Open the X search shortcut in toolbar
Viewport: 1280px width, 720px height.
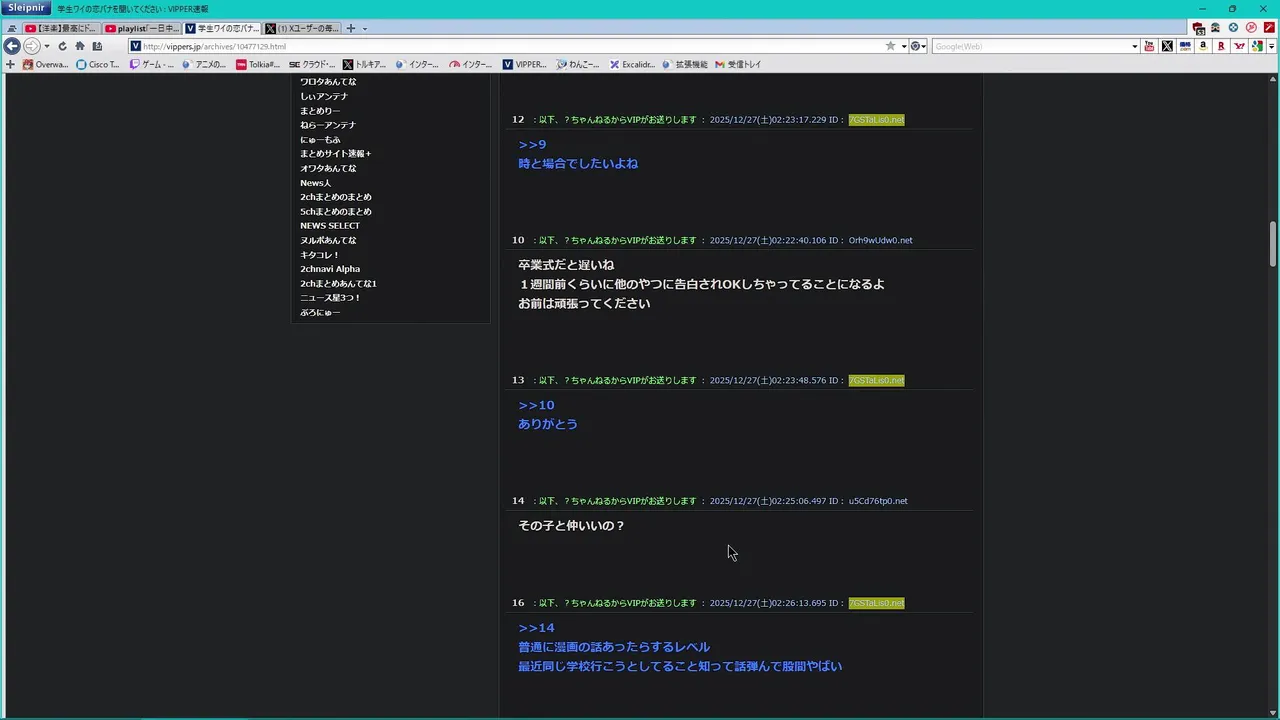pos(1167,46)
